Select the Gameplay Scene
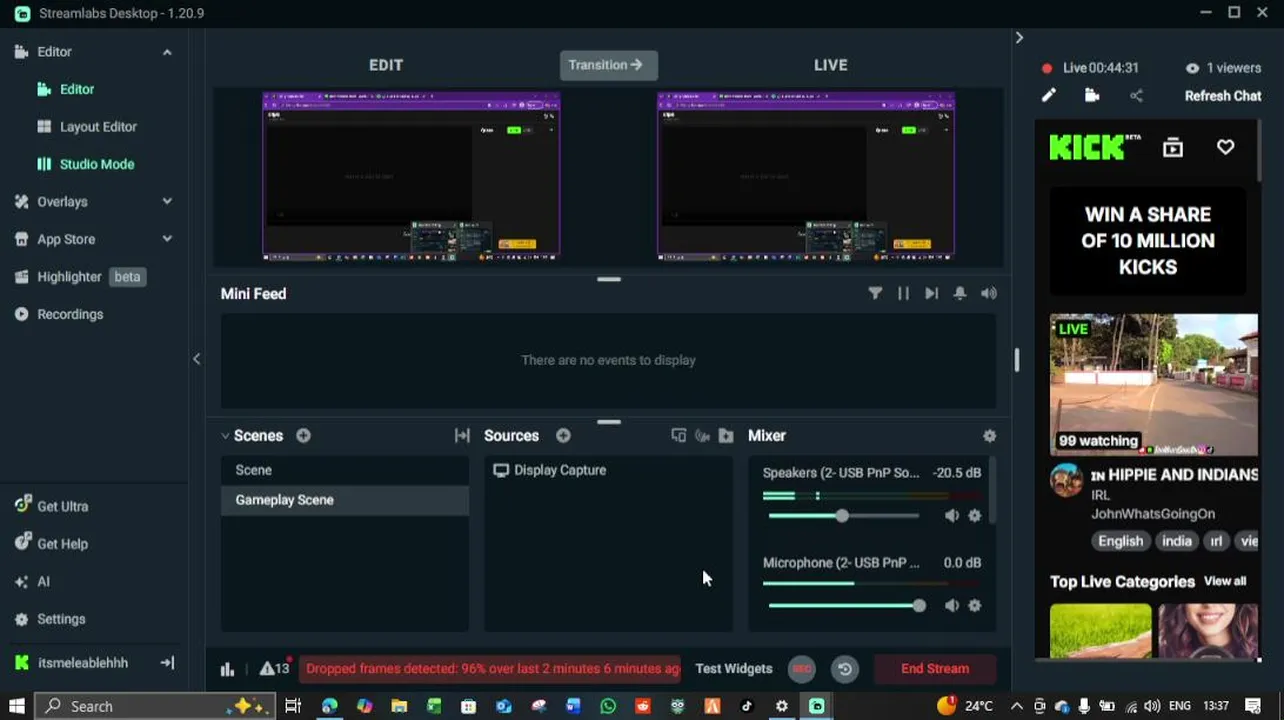 [x=345, y=500]
